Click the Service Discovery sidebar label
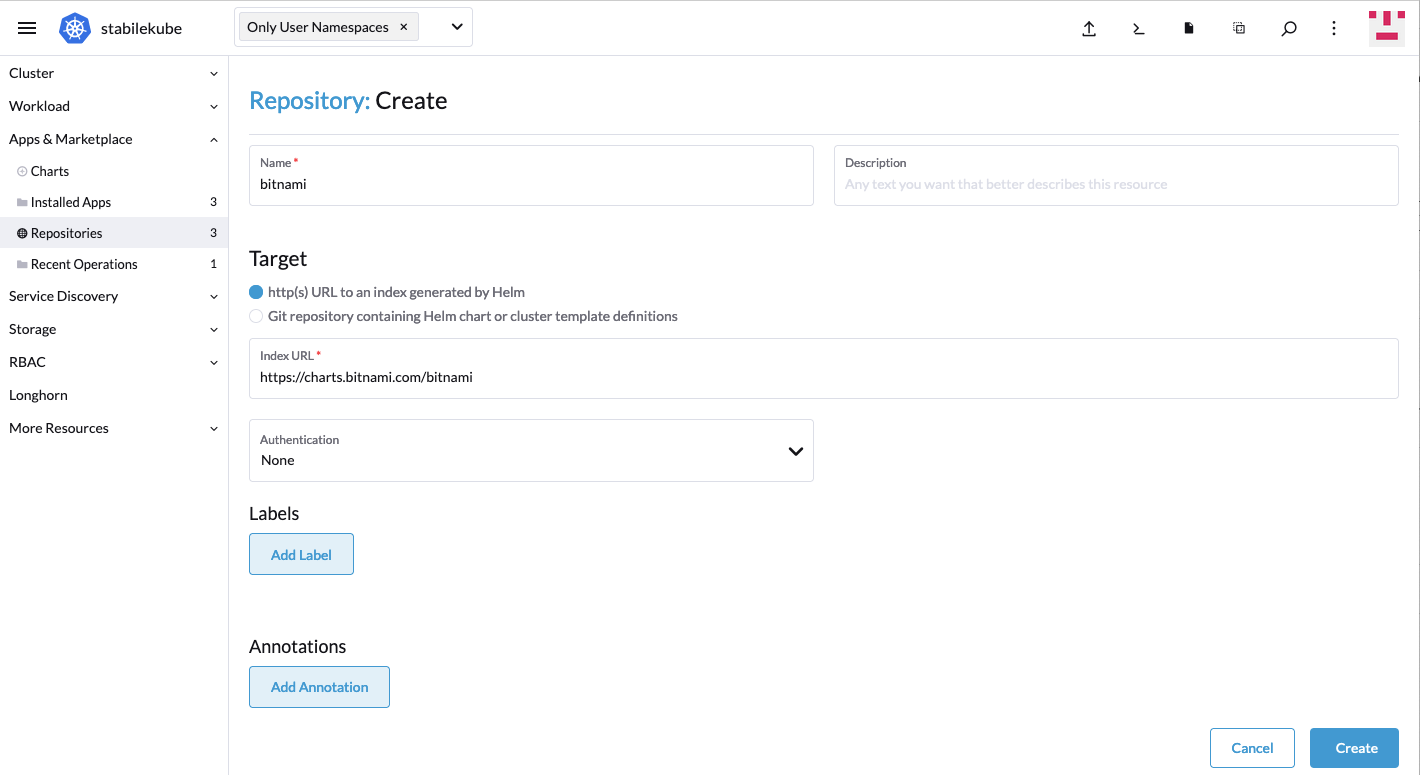 (64, 296)
